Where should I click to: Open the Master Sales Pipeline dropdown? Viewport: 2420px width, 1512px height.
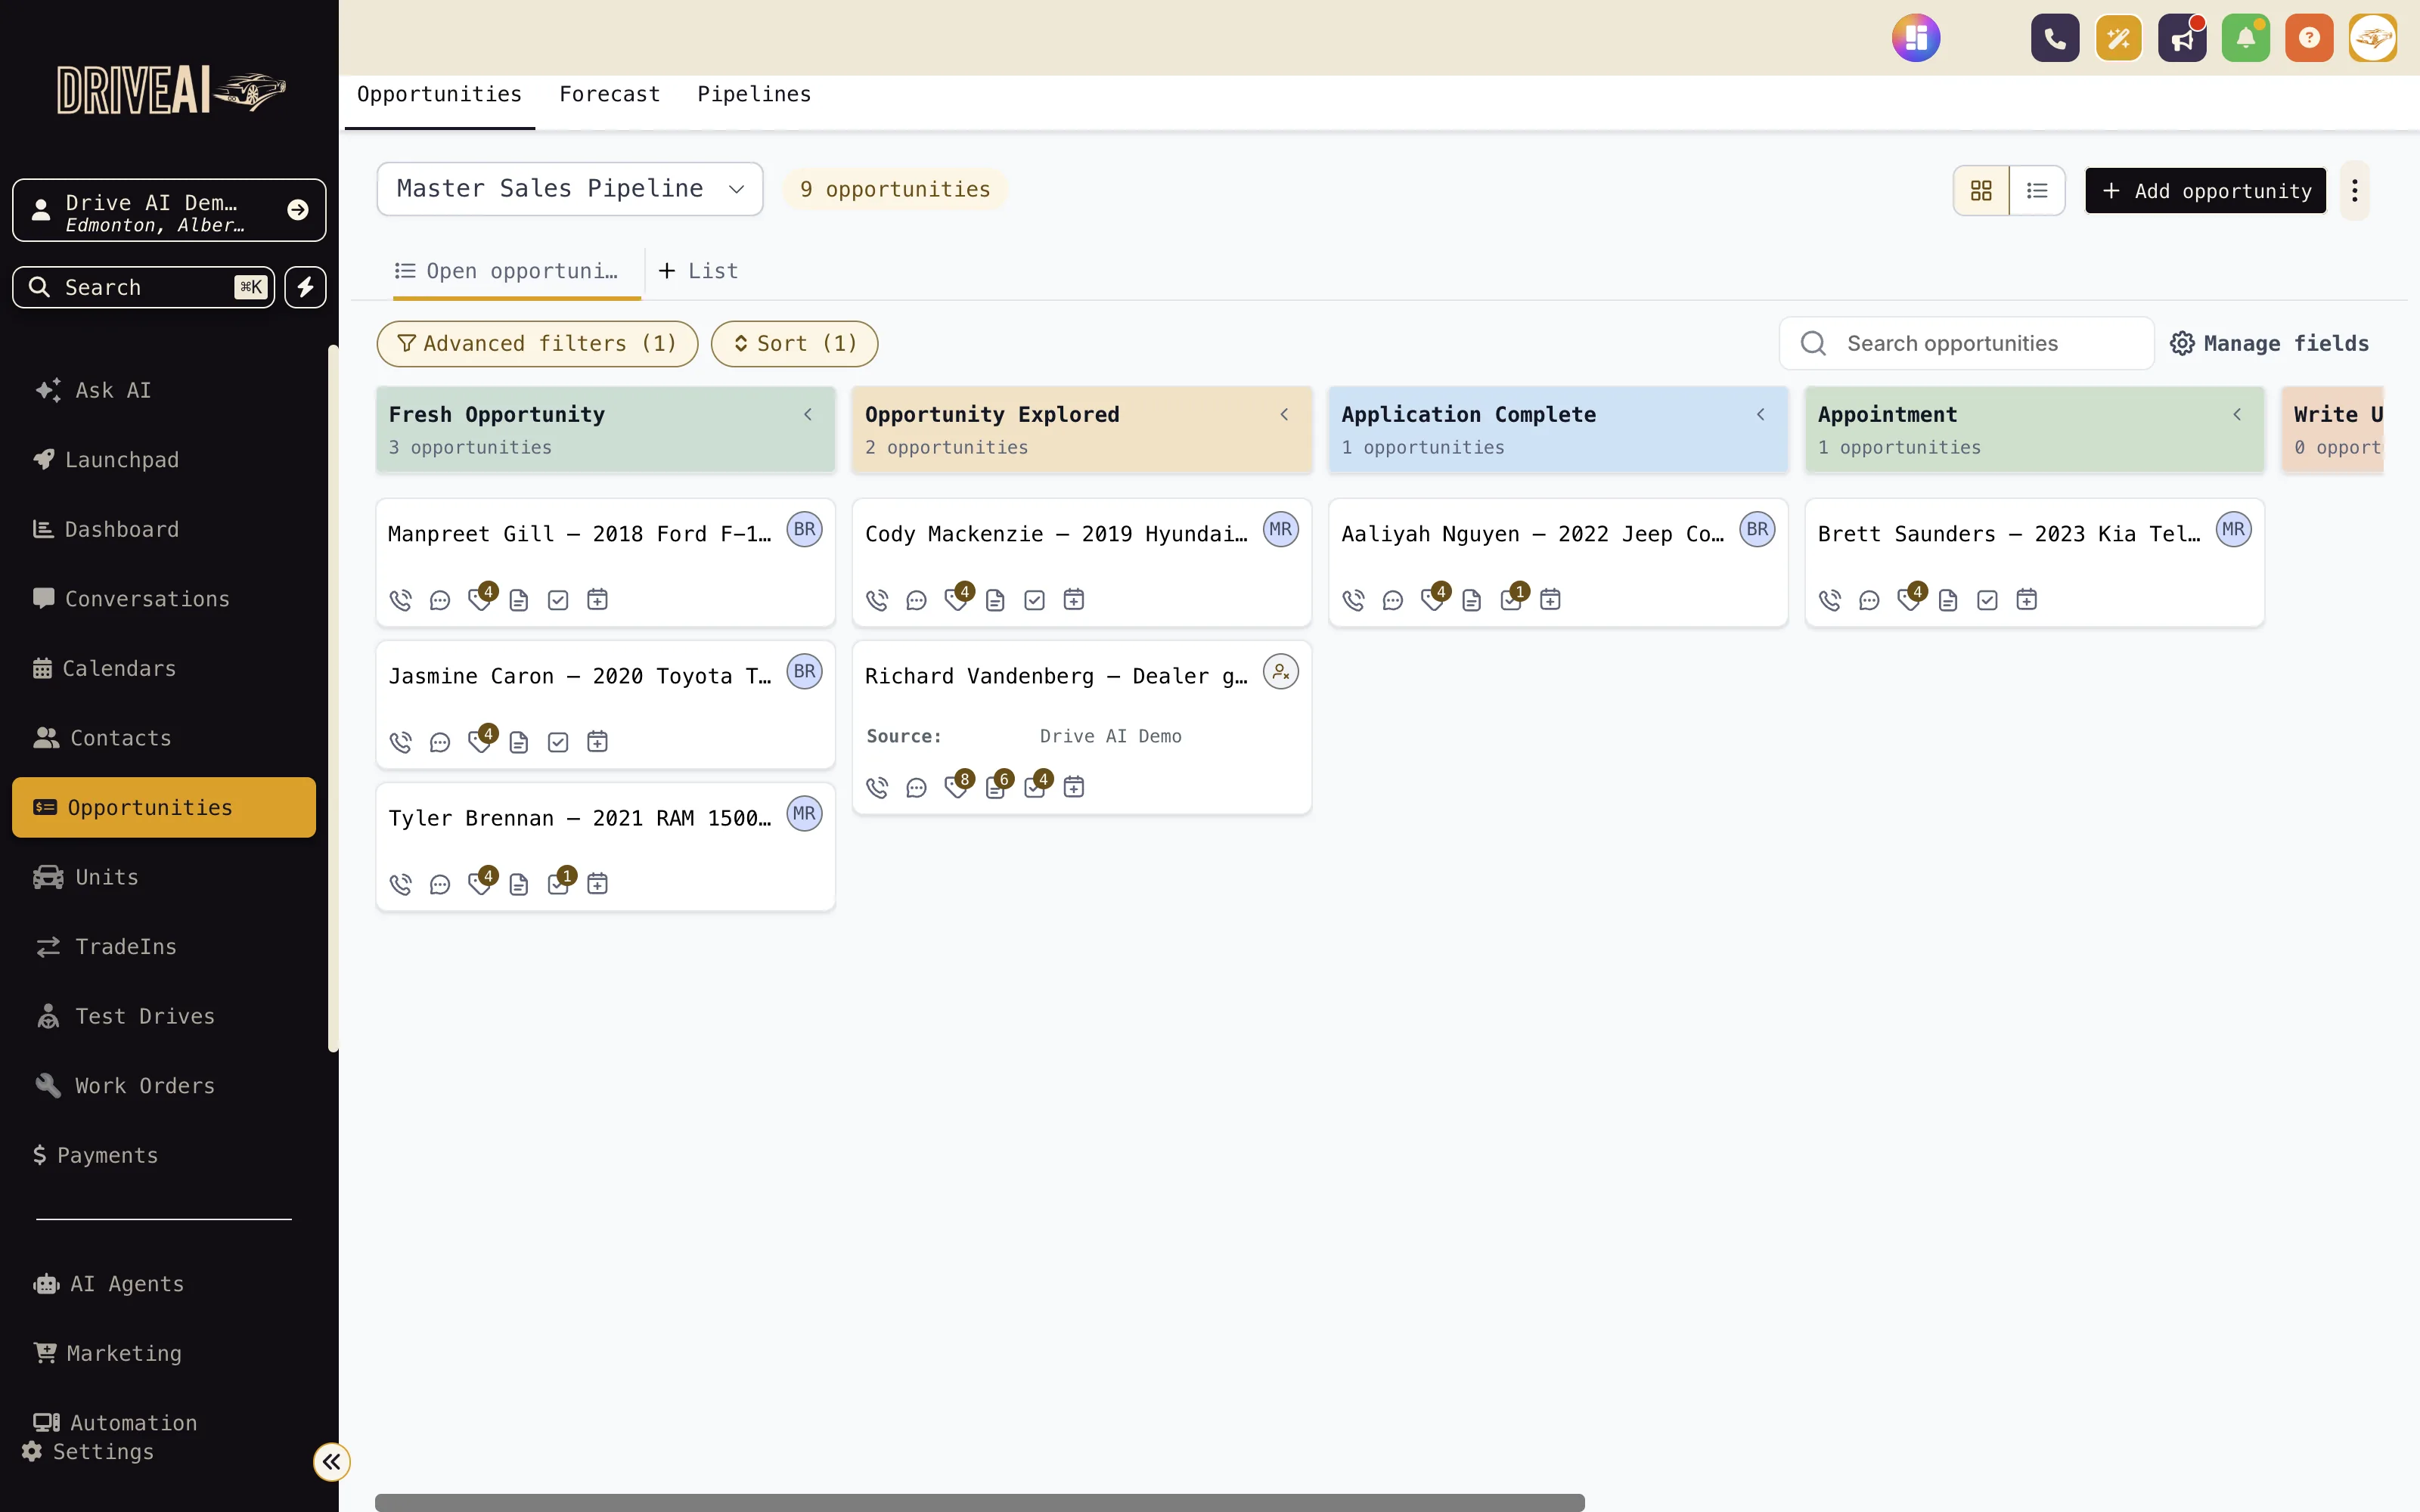[x=570, y=189]
